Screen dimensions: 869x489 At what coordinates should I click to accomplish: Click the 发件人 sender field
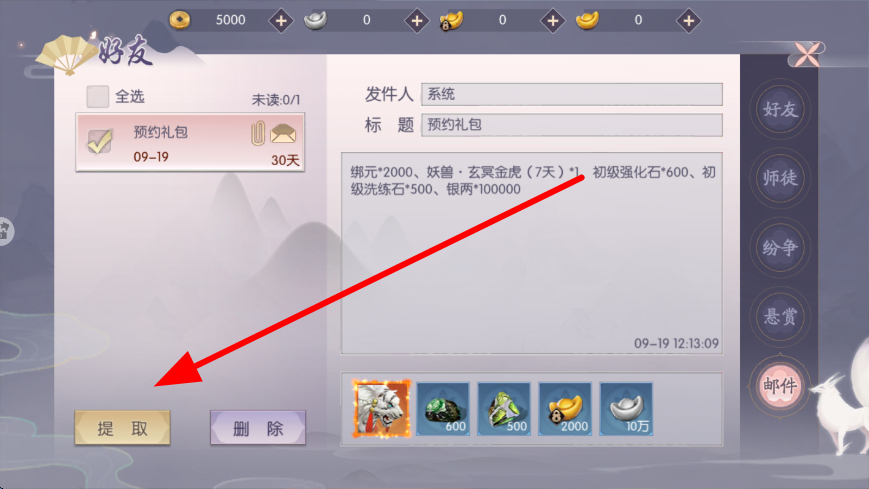571,94
